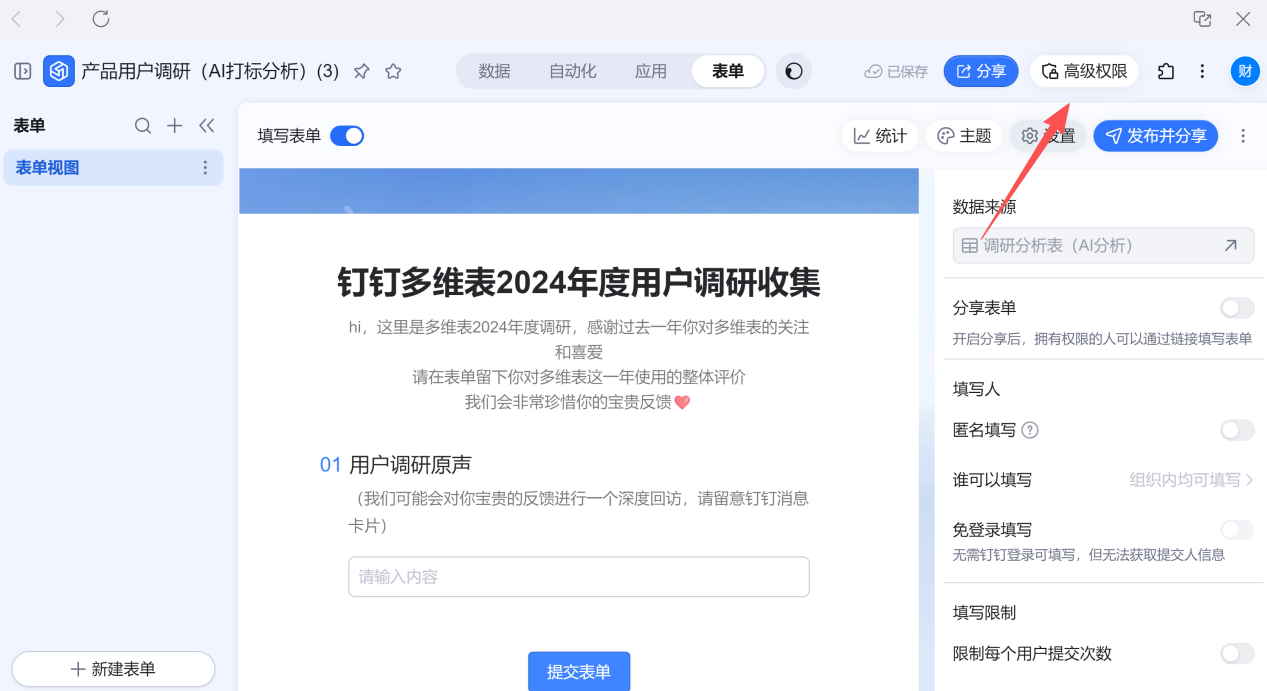Open the 设置 settings button
The height and width of the screenshot is (691, 1267).
pos(1048,136)
